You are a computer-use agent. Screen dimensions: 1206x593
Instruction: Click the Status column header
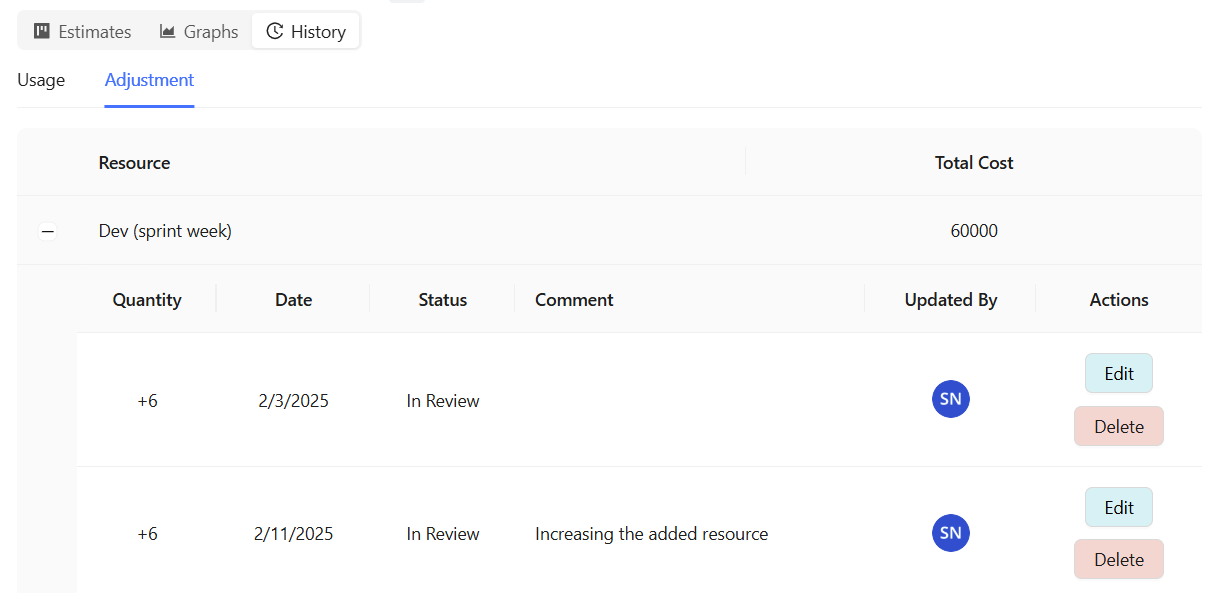pyautogui.click(x=442, y=299)
